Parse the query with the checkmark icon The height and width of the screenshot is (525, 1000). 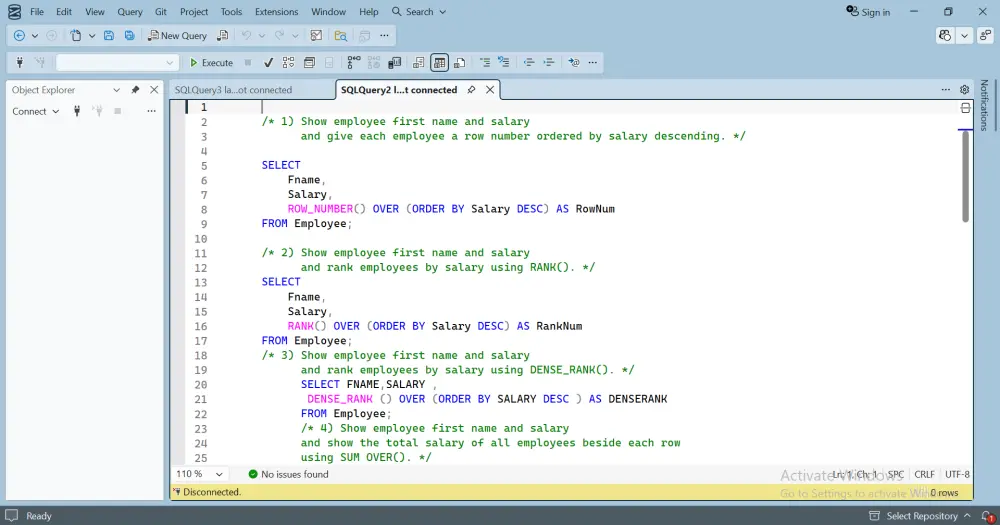(x=268, y=63)
